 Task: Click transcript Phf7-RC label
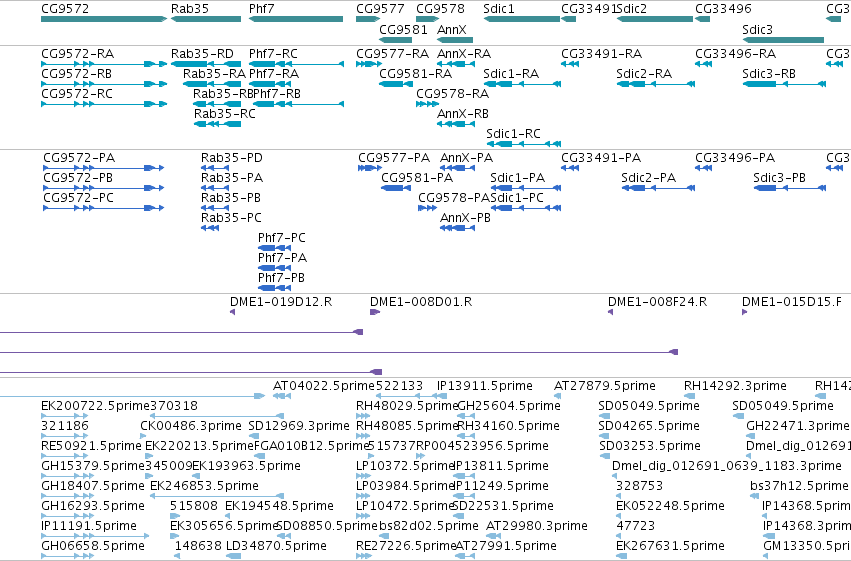(x=274, y=54)
